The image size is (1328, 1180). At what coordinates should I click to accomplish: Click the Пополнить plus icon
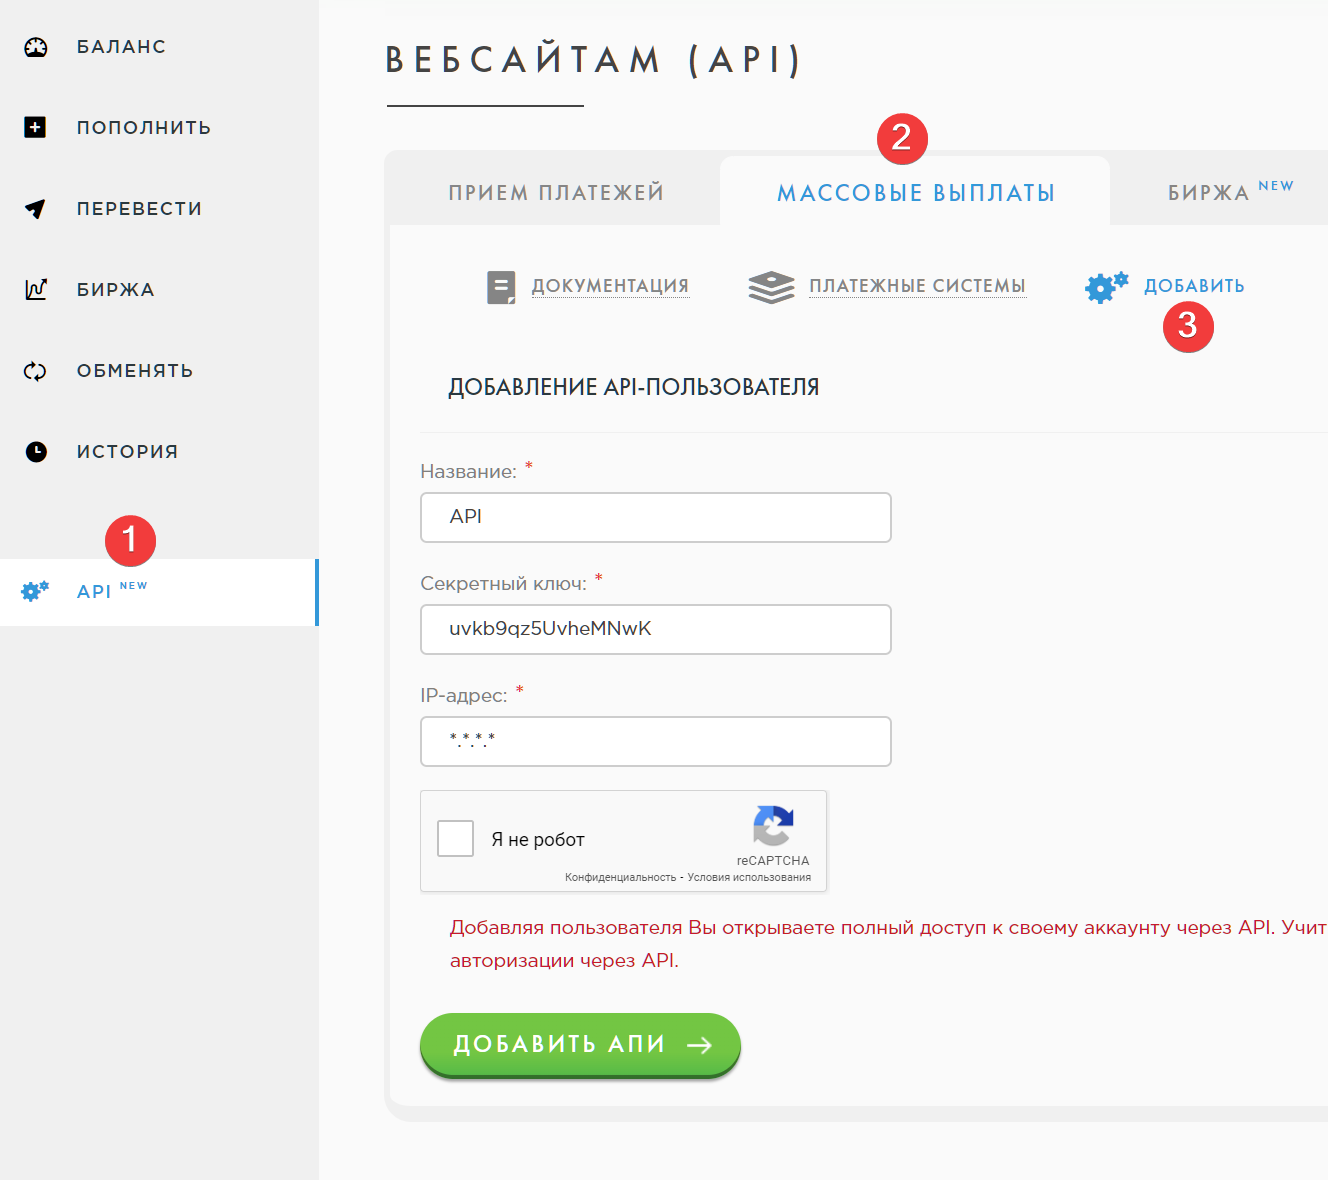point(35,127)
